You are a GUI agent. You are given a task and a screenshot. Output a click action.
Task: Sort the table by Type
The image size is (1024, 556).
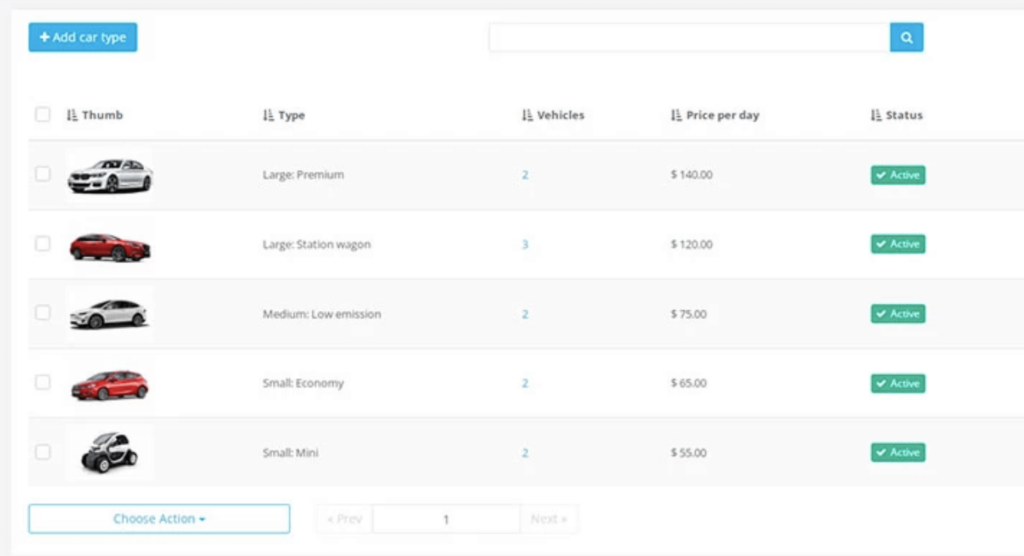284,115
